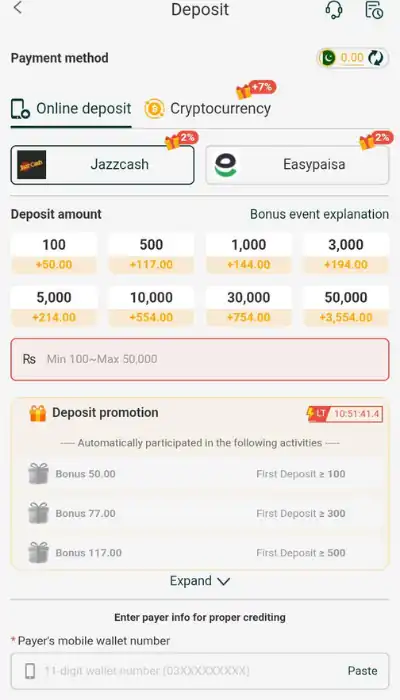Expand the deposit promotion list

(x=200, y=581)
